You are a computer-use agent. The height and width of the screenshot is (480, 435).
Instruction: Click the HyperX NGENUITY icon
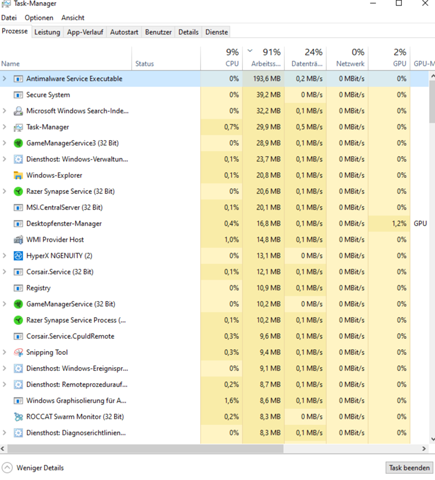(18, 256)
